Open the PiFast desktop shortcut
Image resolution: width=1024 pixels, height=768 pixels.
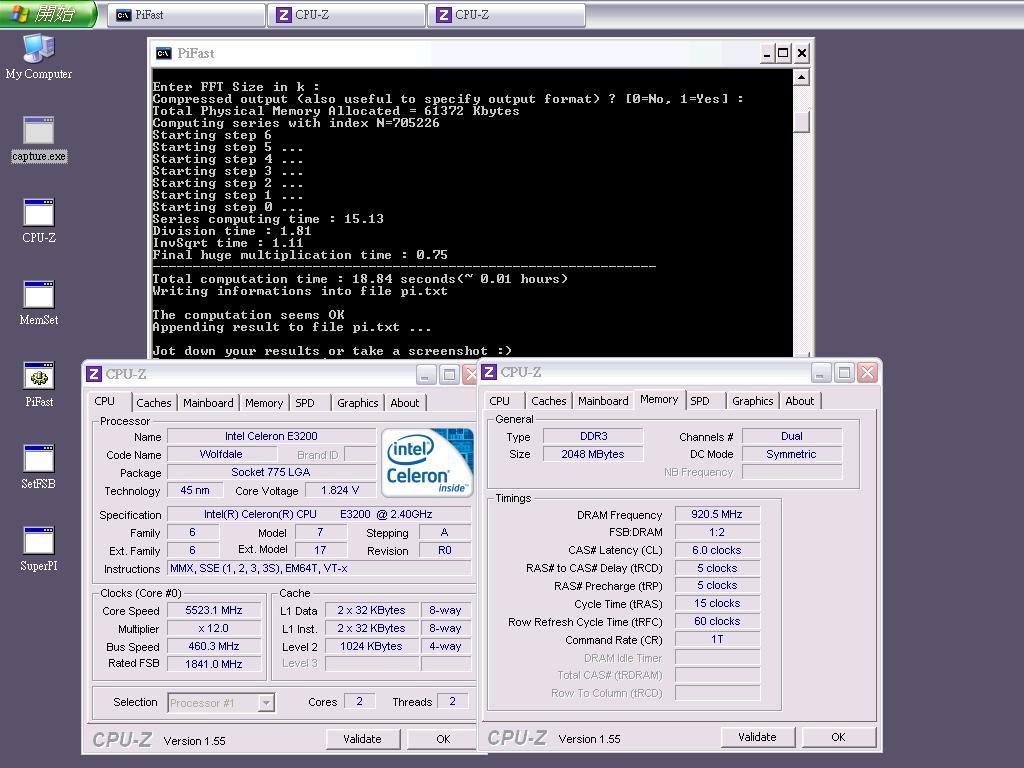tap(39, 385)
